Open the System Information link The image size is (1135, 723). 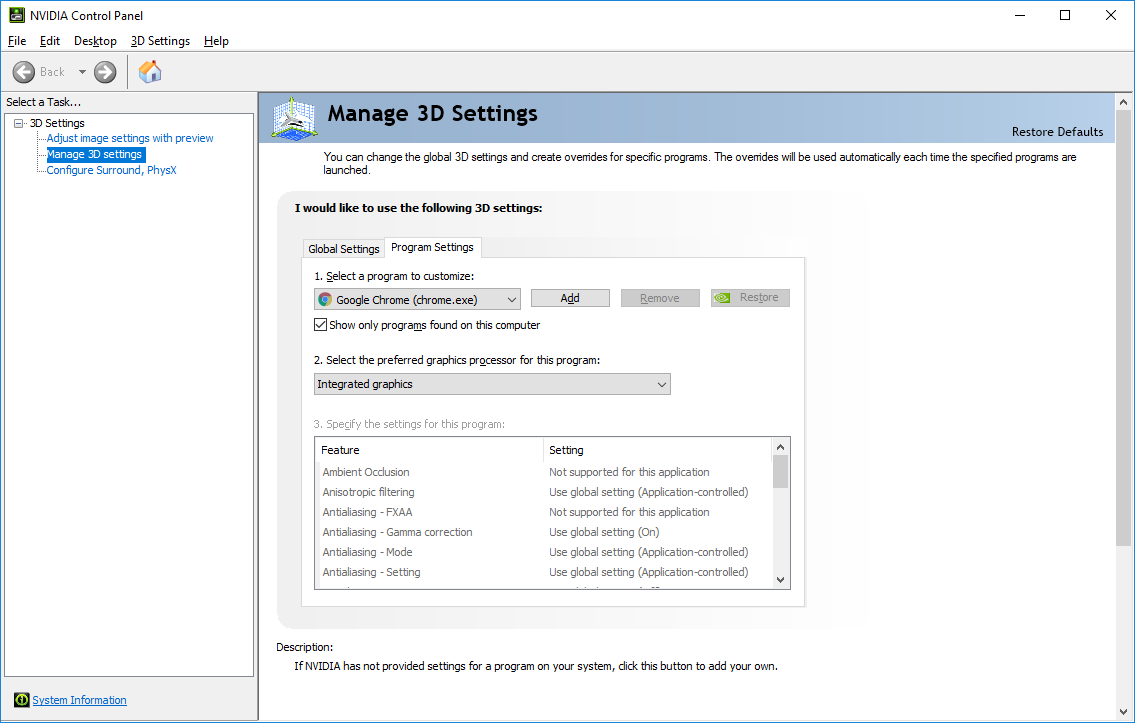click(x=80, y=700)
